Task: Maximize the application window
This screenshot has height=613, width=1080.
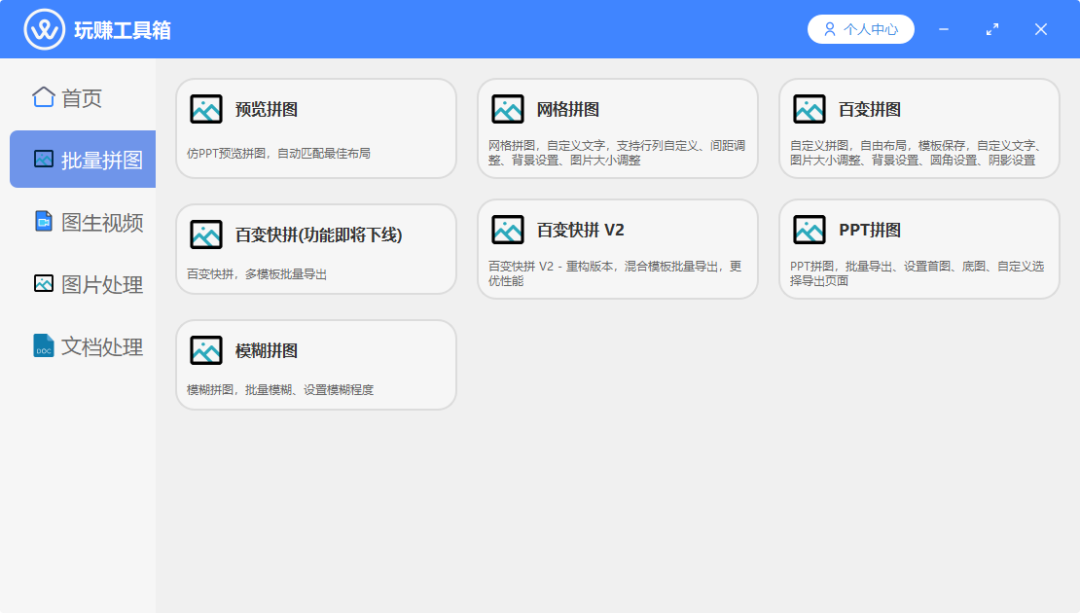Action: [x=992, y=29]
